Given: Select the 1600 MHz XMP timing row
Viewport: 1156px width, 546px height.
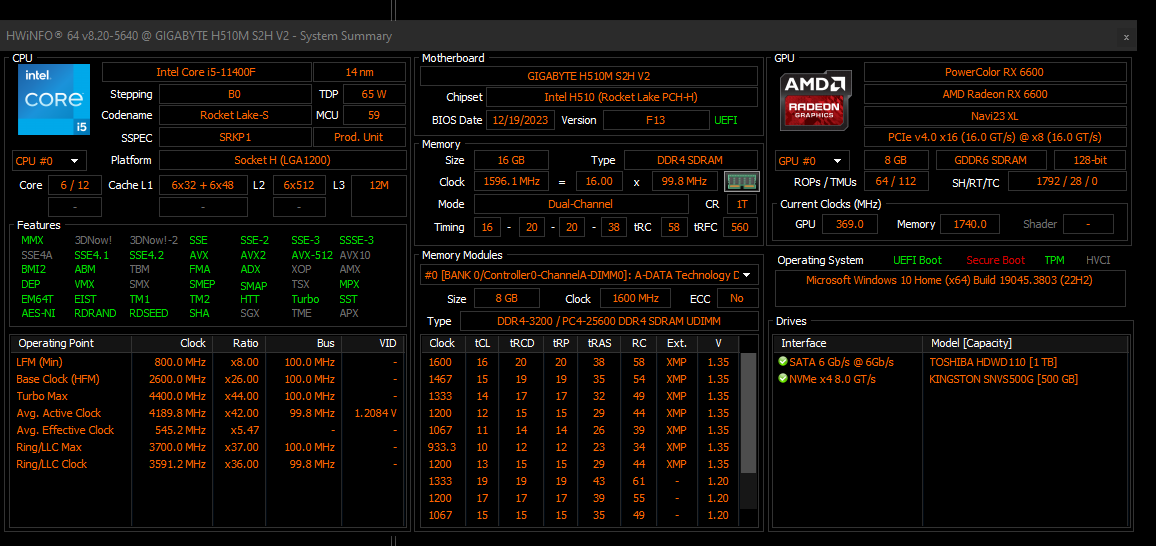Looking at the screenshot, I should pyautogui.click(x=580, y=362).
